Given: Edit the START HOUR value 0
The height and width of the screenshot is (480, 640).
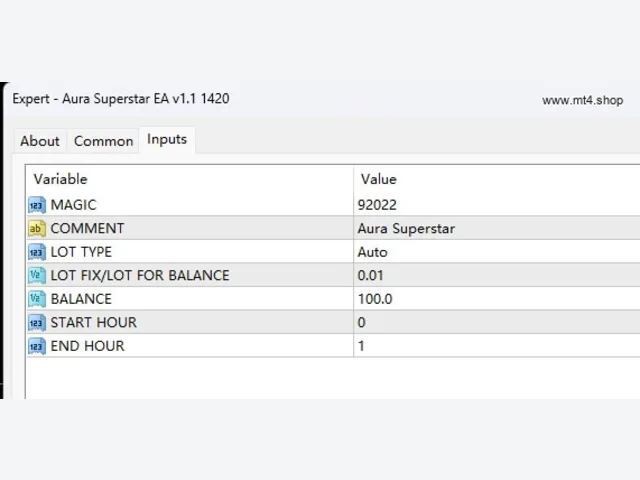Looking at the screenshot, I should coord(362,323).
